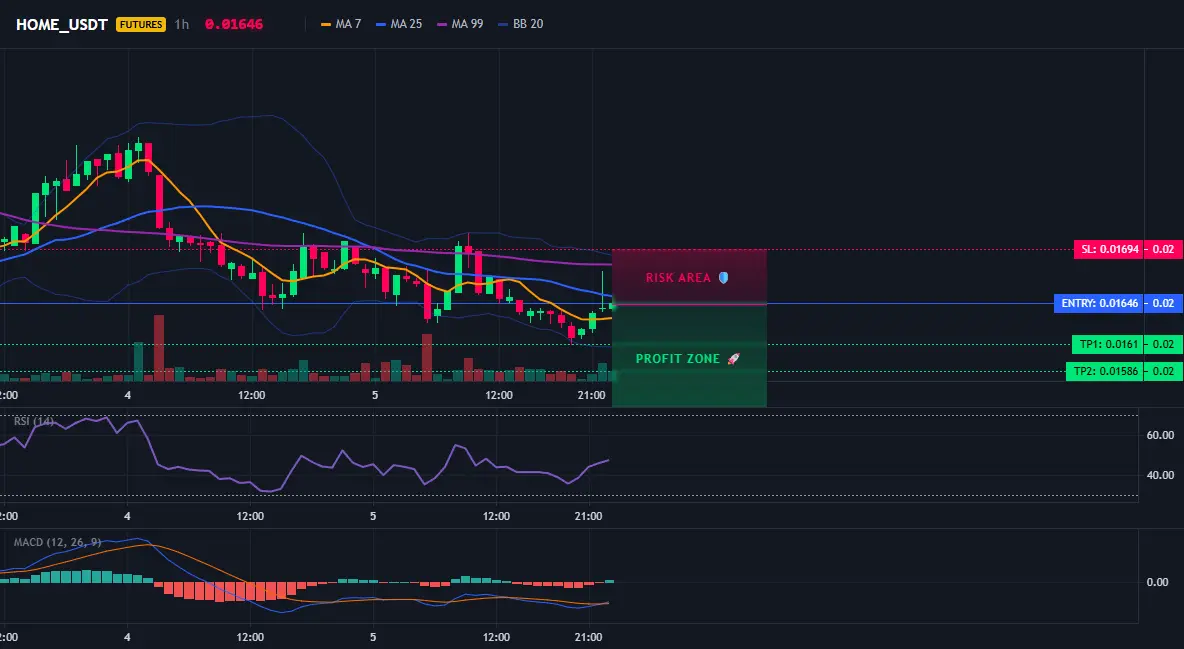
Task: Click the 21:00 time label on price chart
Action: pos(591,395)
